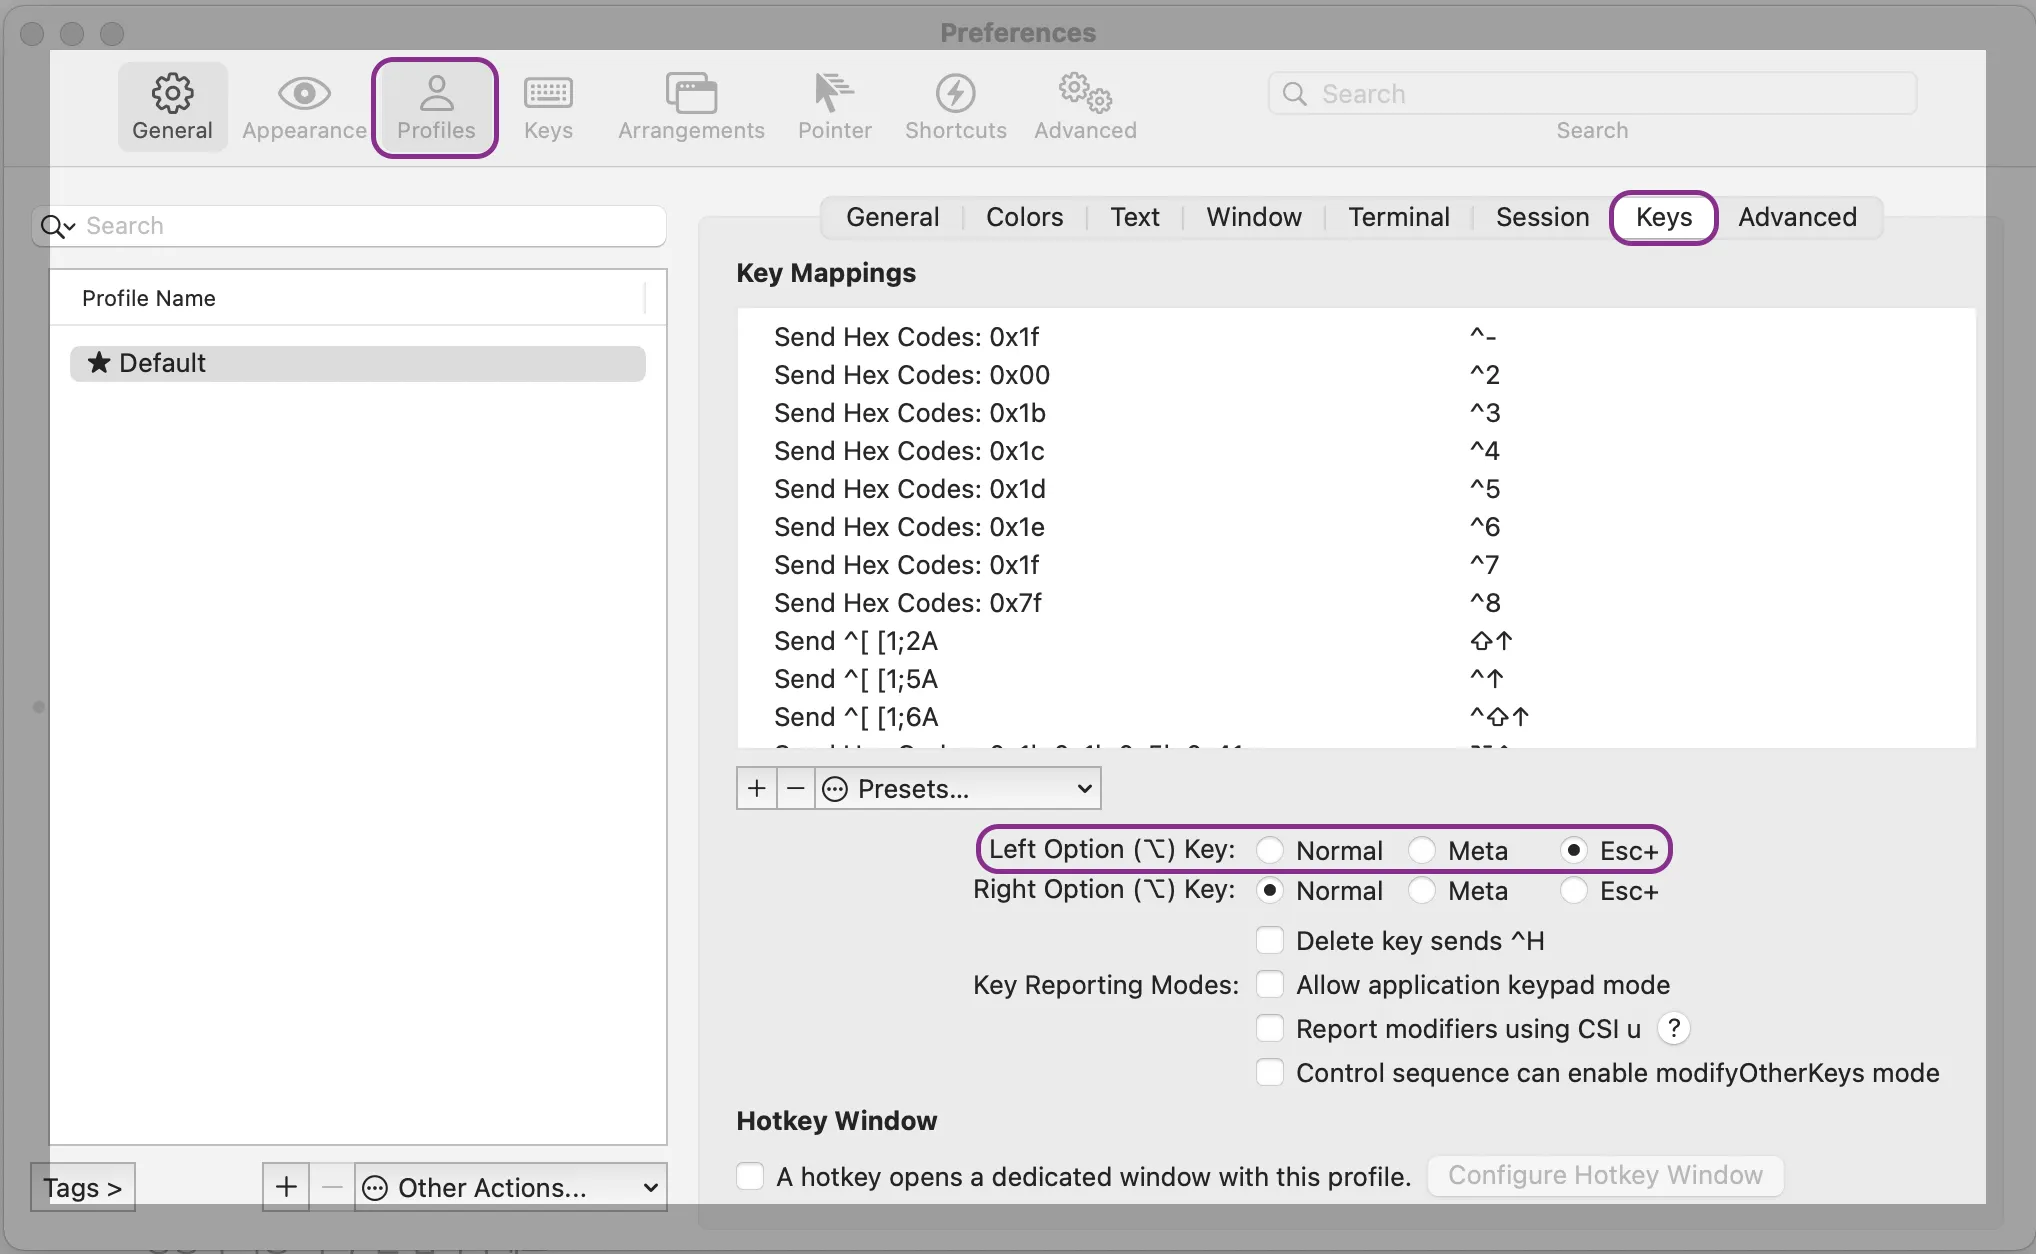Set Left Option key to Meta
Screen dimensions: 2036x1254
(1422, 851)
